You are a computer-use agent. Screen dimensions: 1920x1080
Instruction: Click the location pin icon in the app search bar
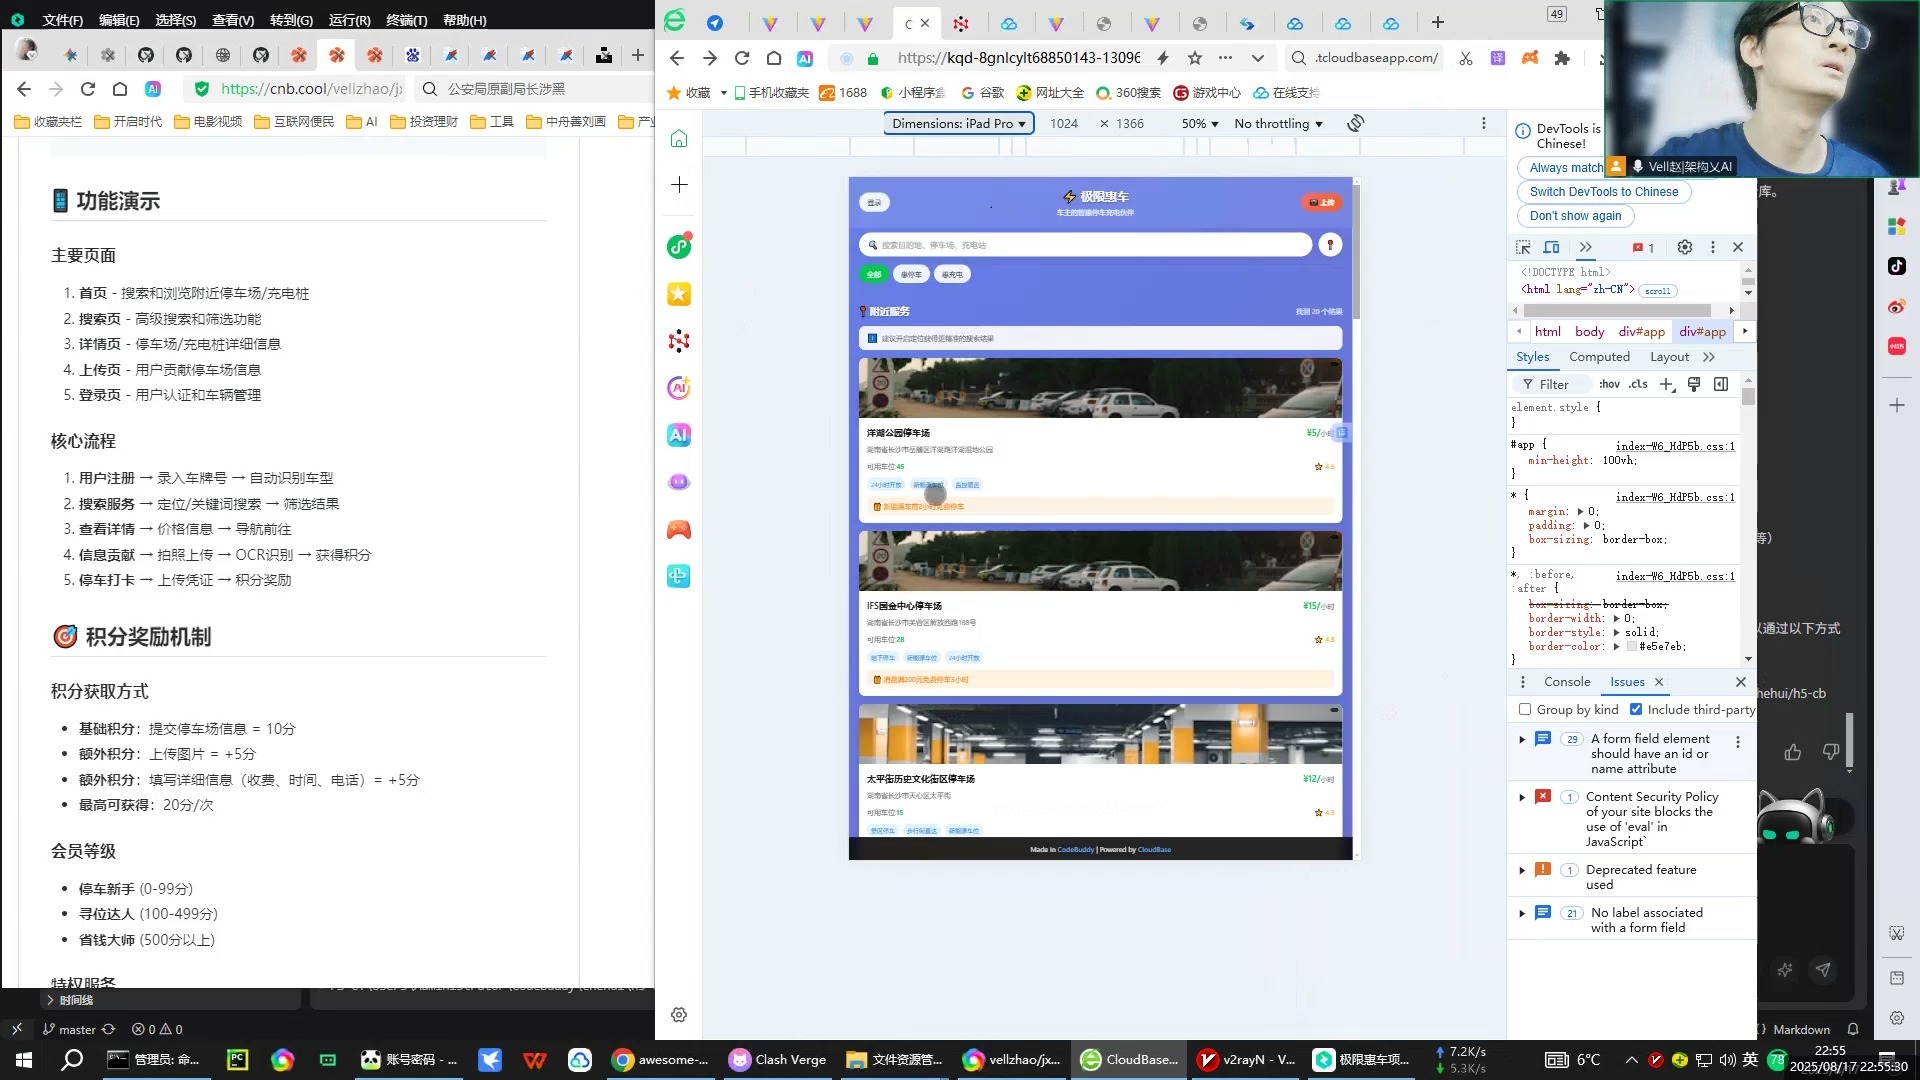pyautogui.click(x=1331, y=245)
